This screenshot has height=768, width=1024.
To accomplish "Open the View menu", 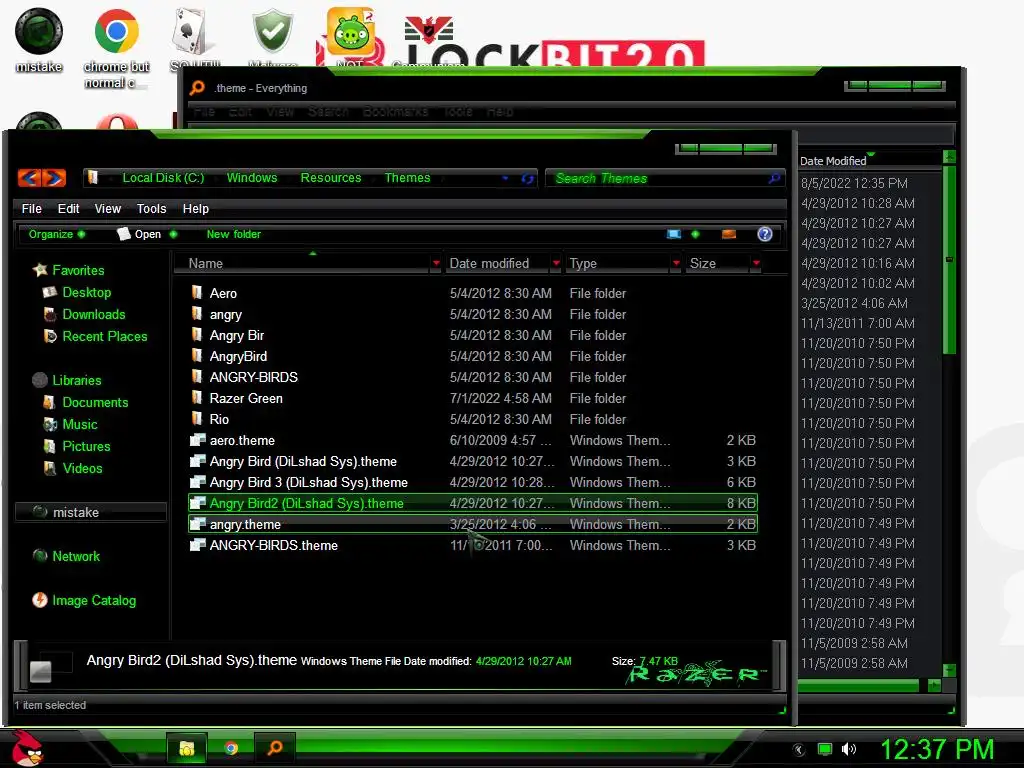I will tap(108, 209).
